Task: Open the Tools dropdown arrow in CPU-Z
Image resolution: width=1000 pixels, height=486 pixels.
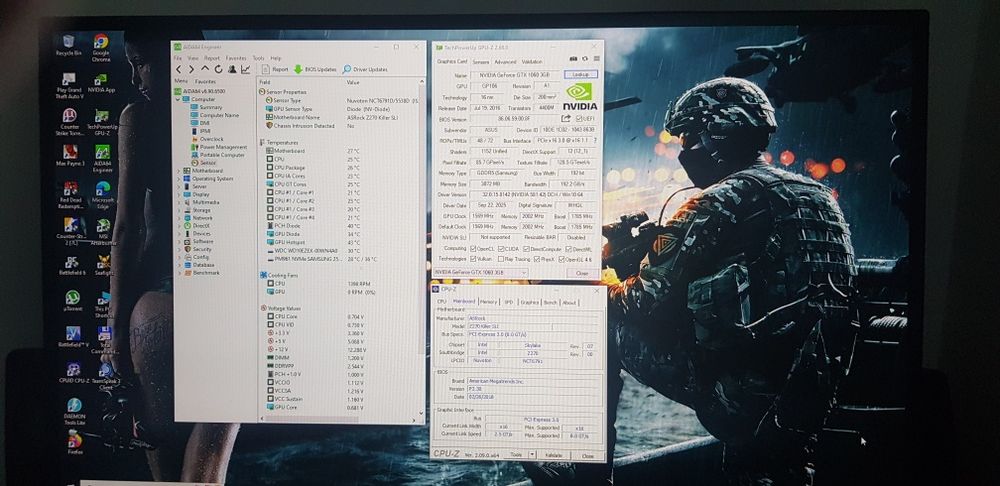Action: pyautogui.click(x=532, y=455)
